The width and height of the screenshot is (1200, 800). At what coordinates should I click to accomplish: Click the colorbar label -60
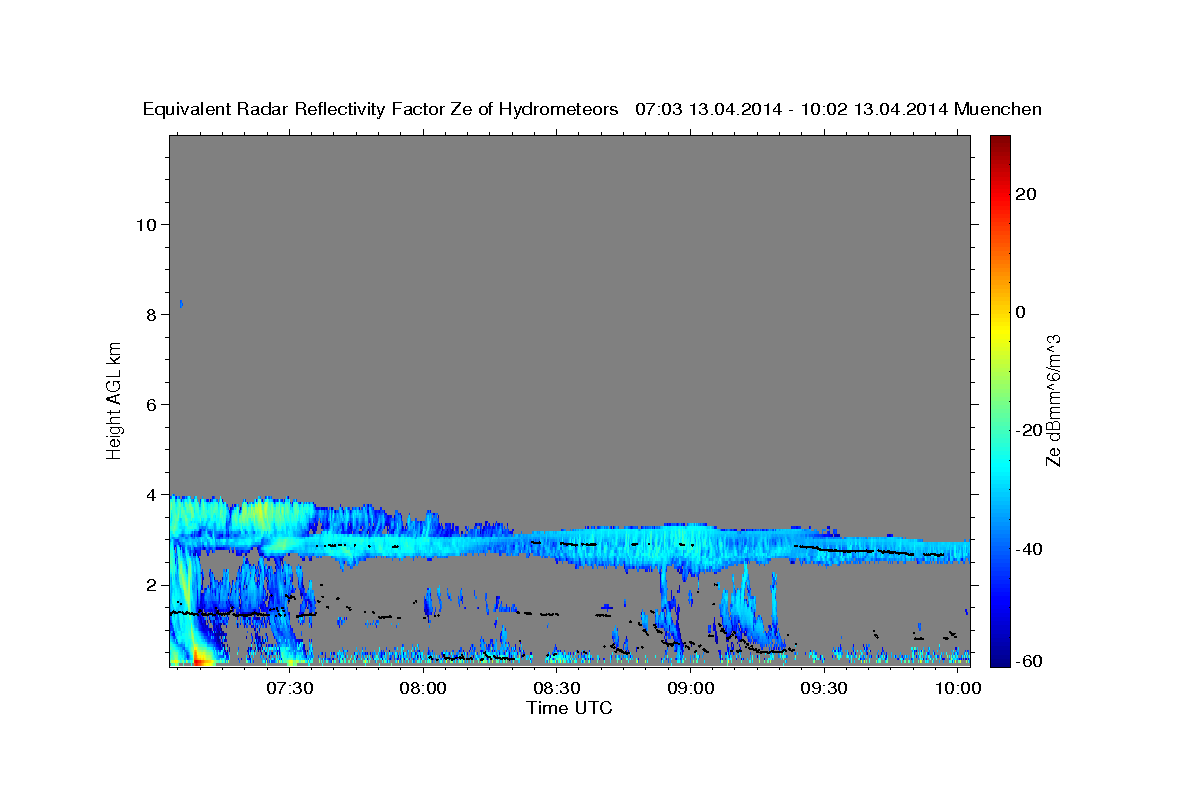click(1028, 661)
